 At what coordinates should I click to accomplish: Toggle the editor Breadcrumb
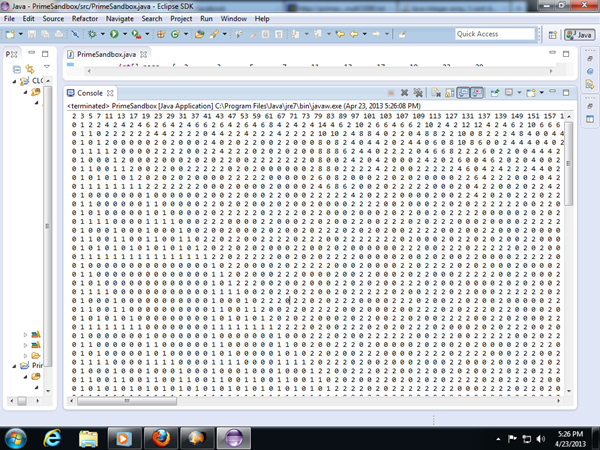239,34
